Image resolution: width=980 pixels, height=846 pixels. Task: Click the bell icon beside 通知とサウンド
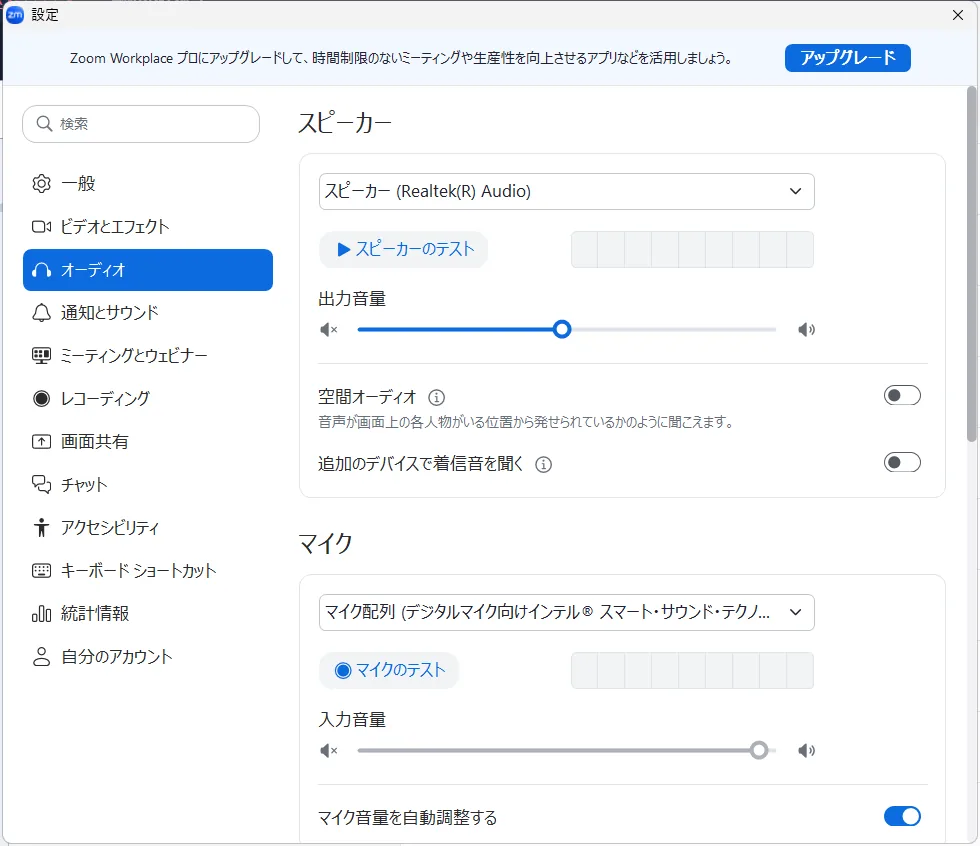click(x=41, y=312)
